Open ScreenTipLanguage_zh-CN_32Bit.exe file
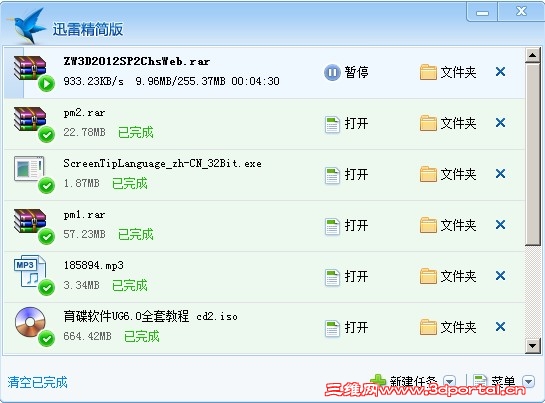This screenshot has width=545, height=403. [x=347, y=175]
